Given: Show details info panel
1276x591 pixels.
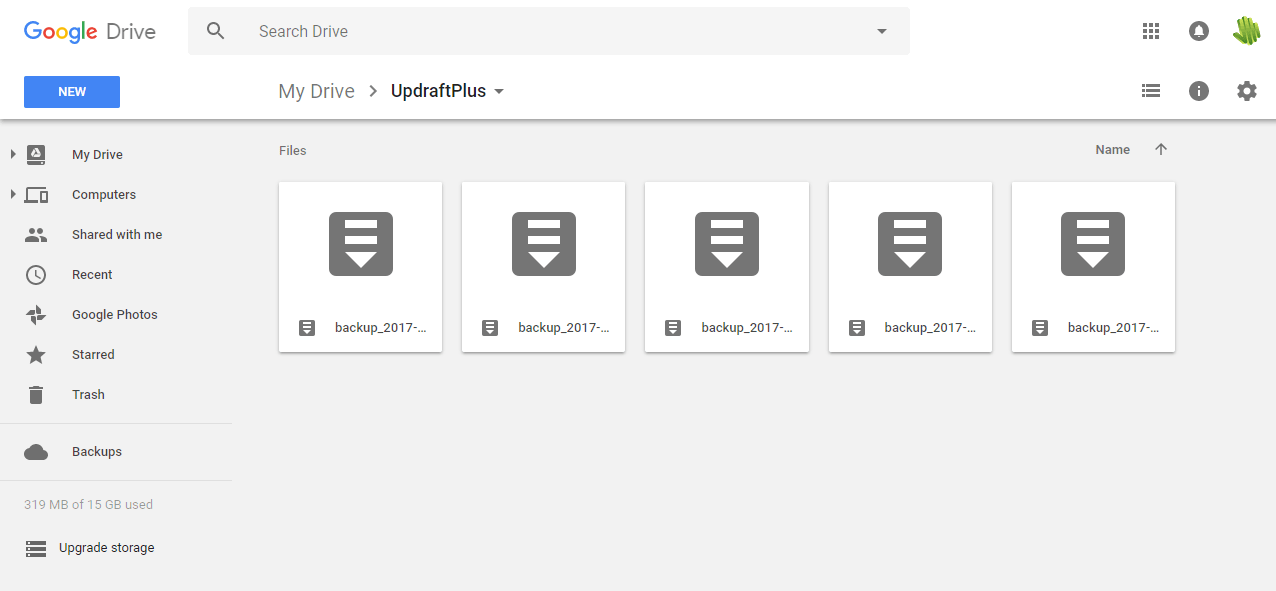Looking at the screenshot, I should point(1199,91).
